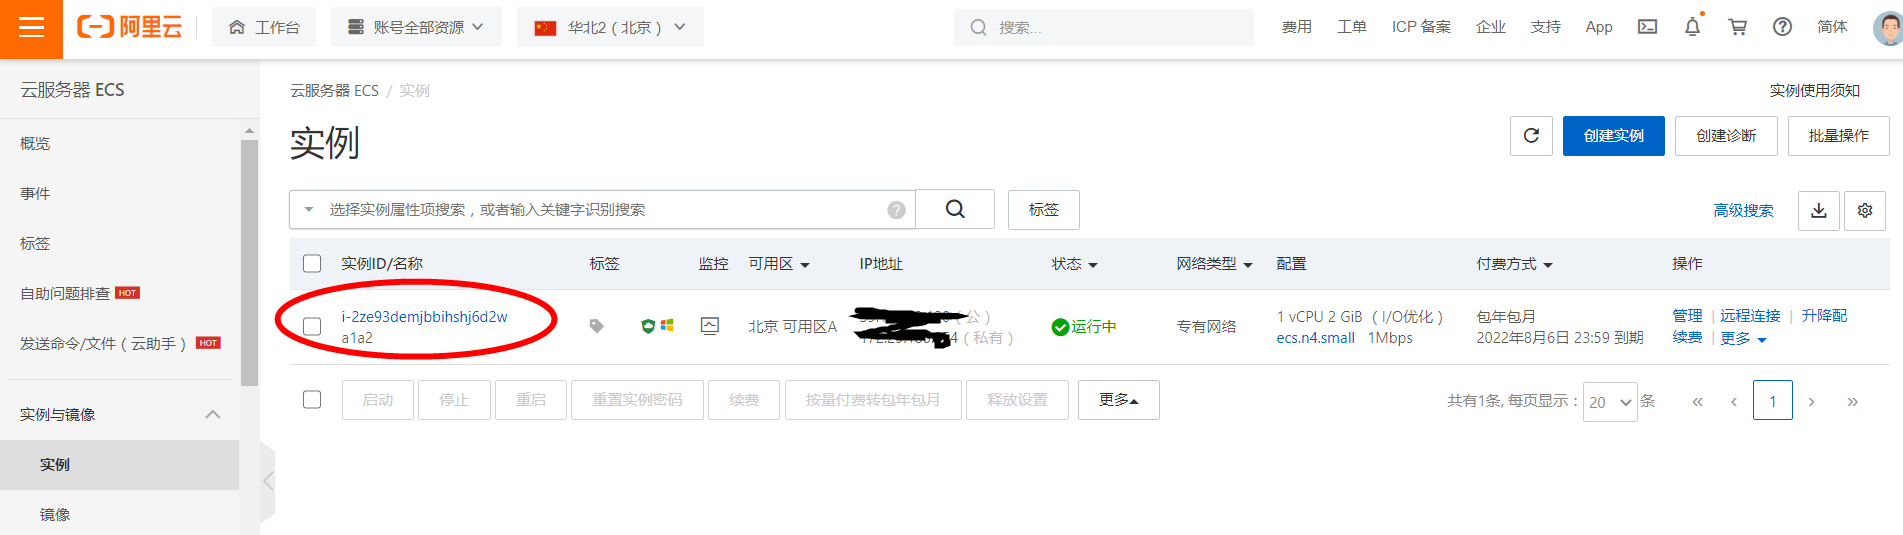This screenshot has height=535, width=1903.
Task: Open the monitoring chart icon
Action: point(710,326)
